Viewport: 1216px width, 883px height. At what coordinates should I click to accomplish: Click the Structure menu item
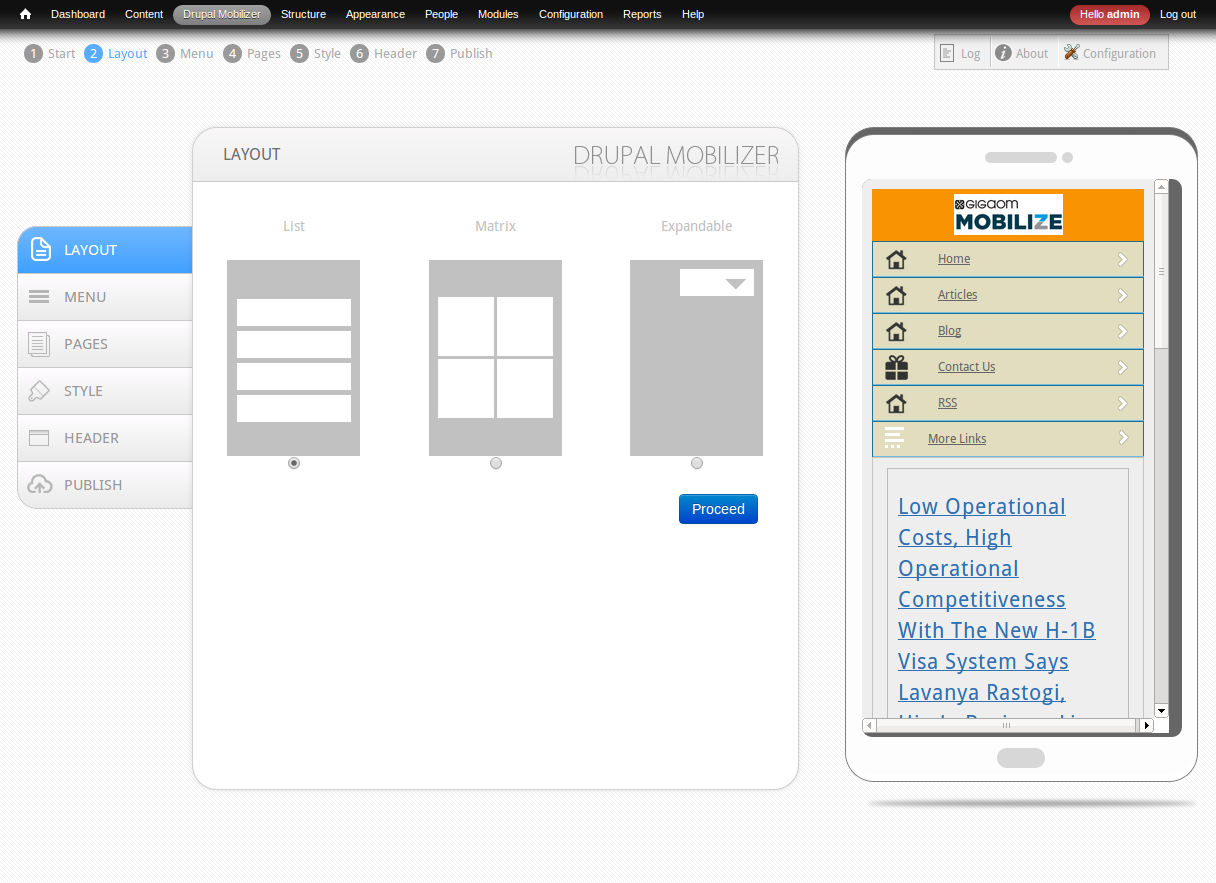[x=303, y=14]
